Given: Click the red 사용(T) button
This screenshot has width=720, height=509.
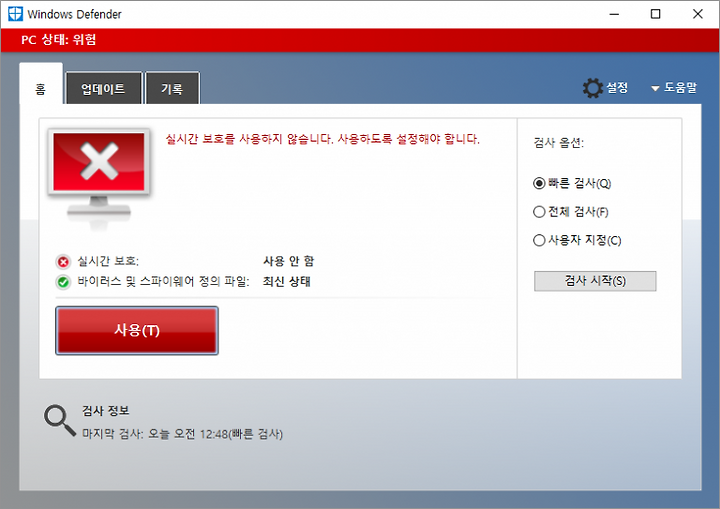Looking at the screenshot, I should coord(137,330).
